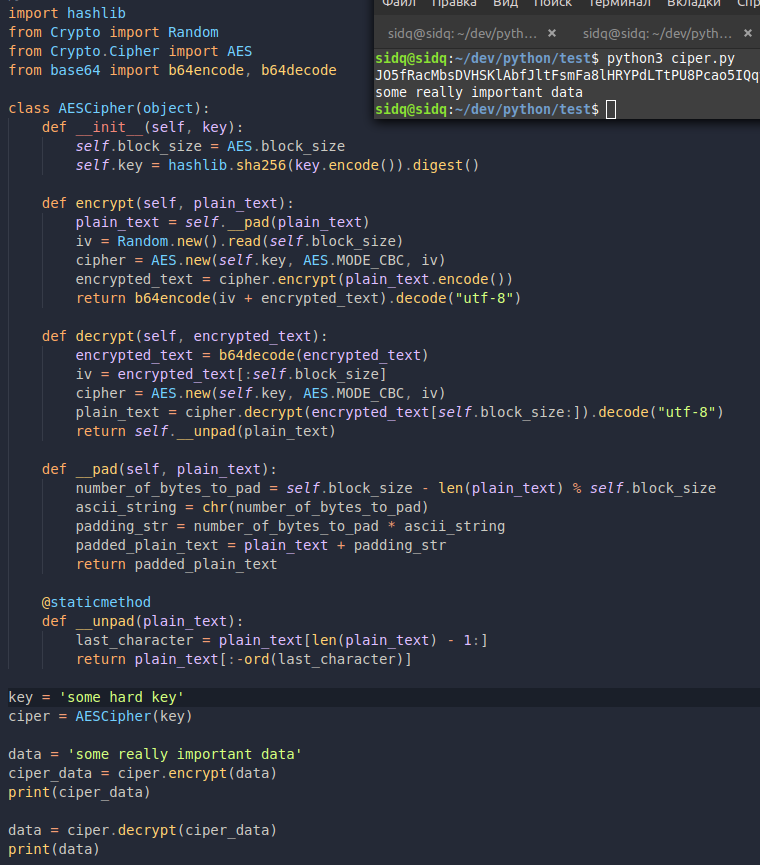Click the 'some really important data' terminal output
760x865 pixels.
[x=479, y=92]
